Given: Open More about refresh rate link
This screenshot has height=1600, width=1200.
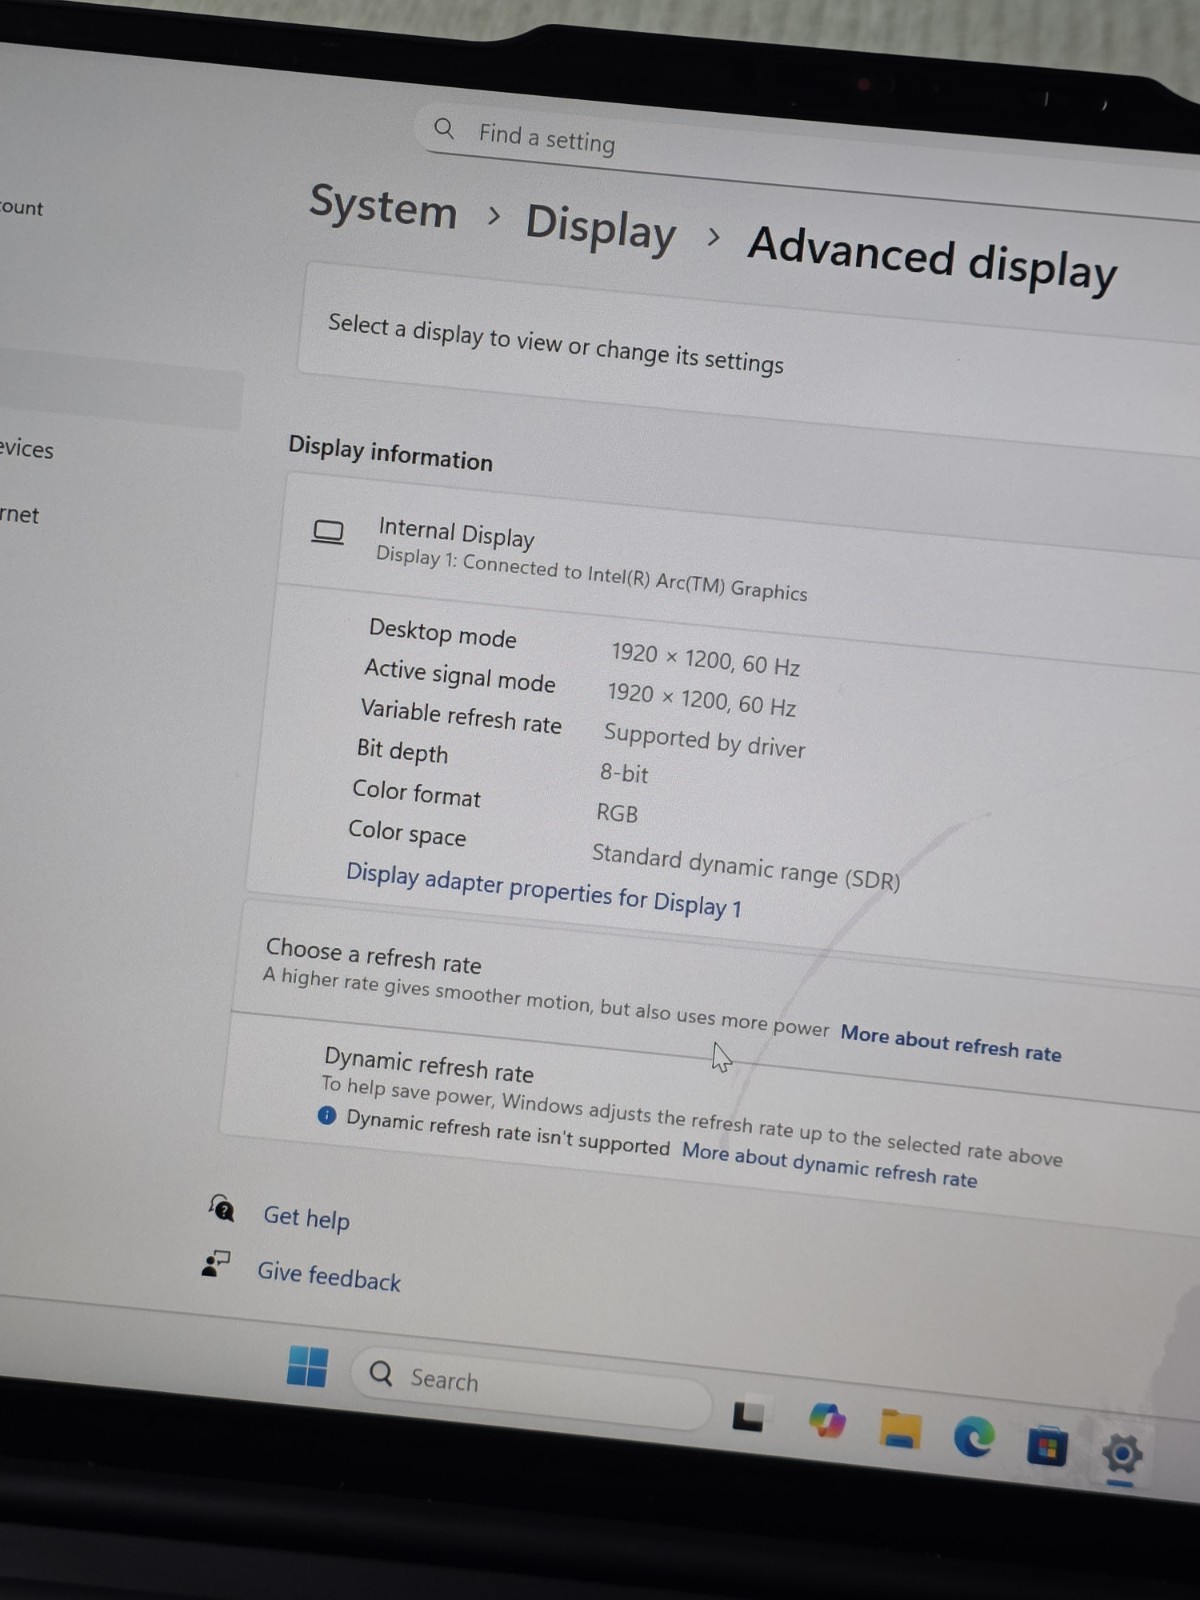Looking at the screenshot, I should click(951, 1042).
